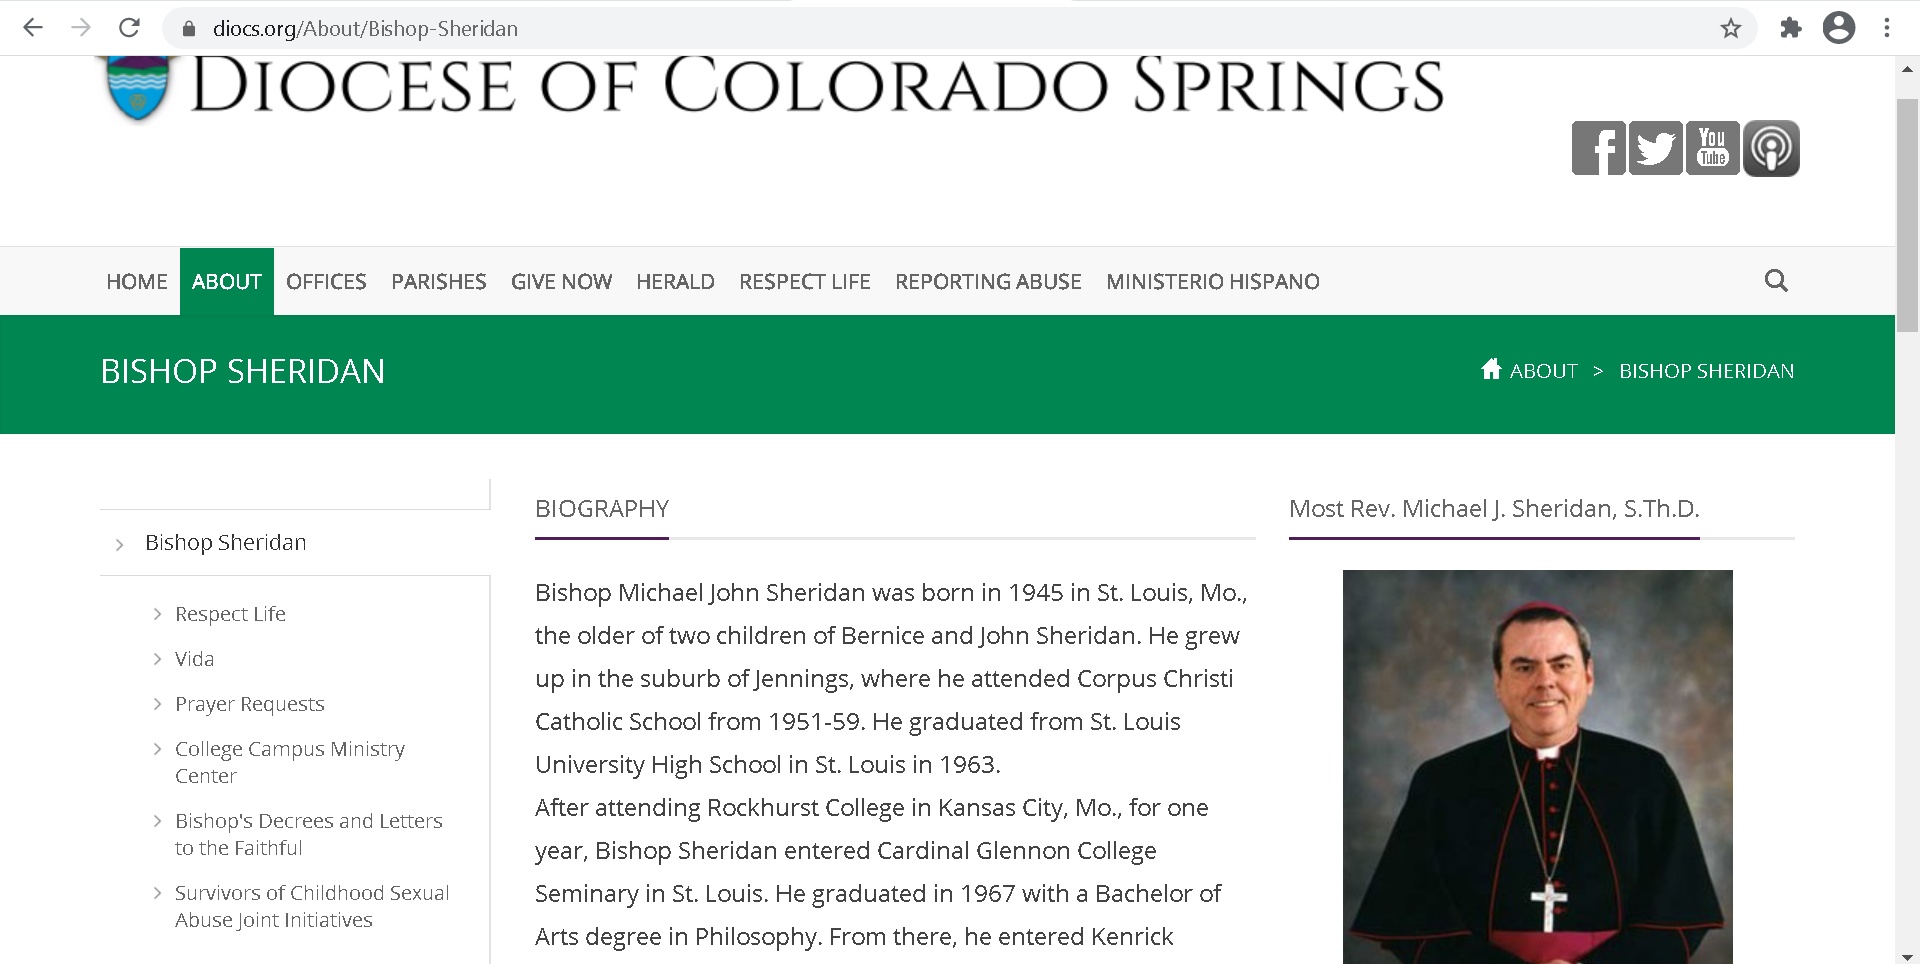Click the browser back arrow
Screen dimensions: 1920x964
33,27
